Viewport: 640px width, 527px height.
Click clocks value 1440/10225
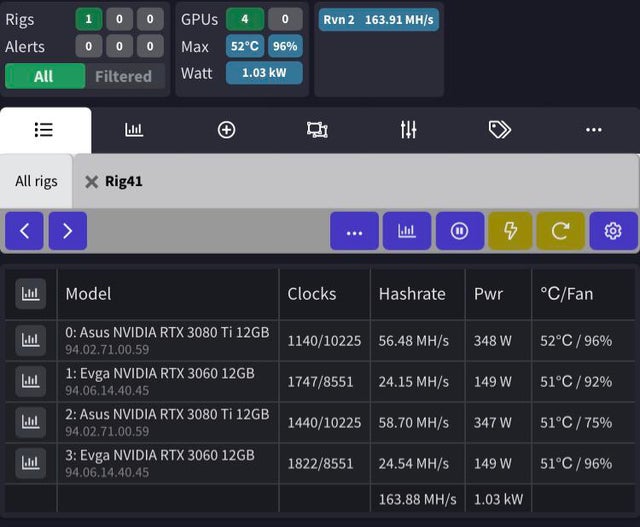[324, 422]
